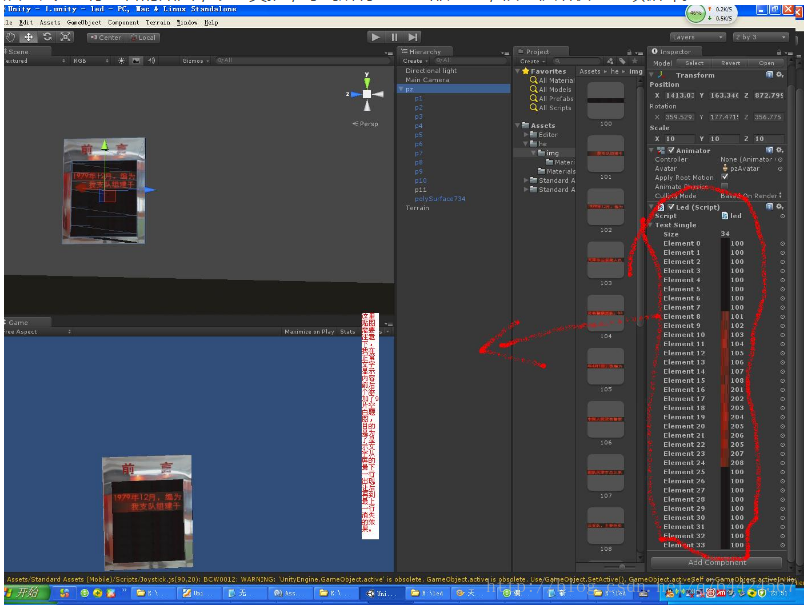807x606 pixels.
Task: Start Play mode with the Play button
Action: click(376, 37)
